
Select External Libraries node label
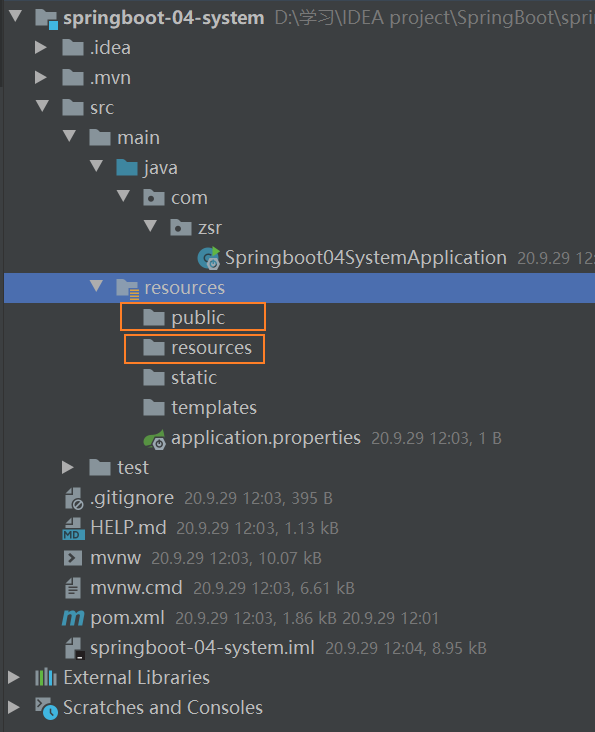136,677
